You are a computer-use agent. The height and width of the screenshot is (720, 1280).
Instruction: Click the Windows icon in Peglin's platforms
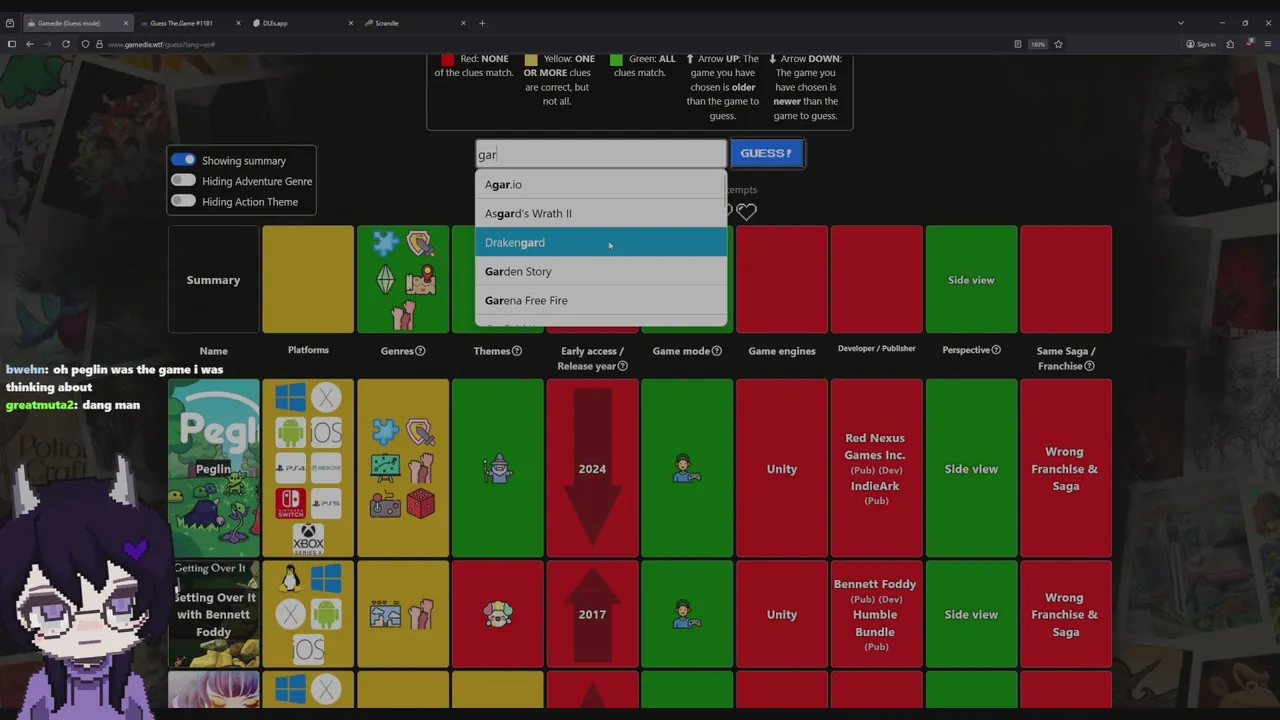(290, 398)
